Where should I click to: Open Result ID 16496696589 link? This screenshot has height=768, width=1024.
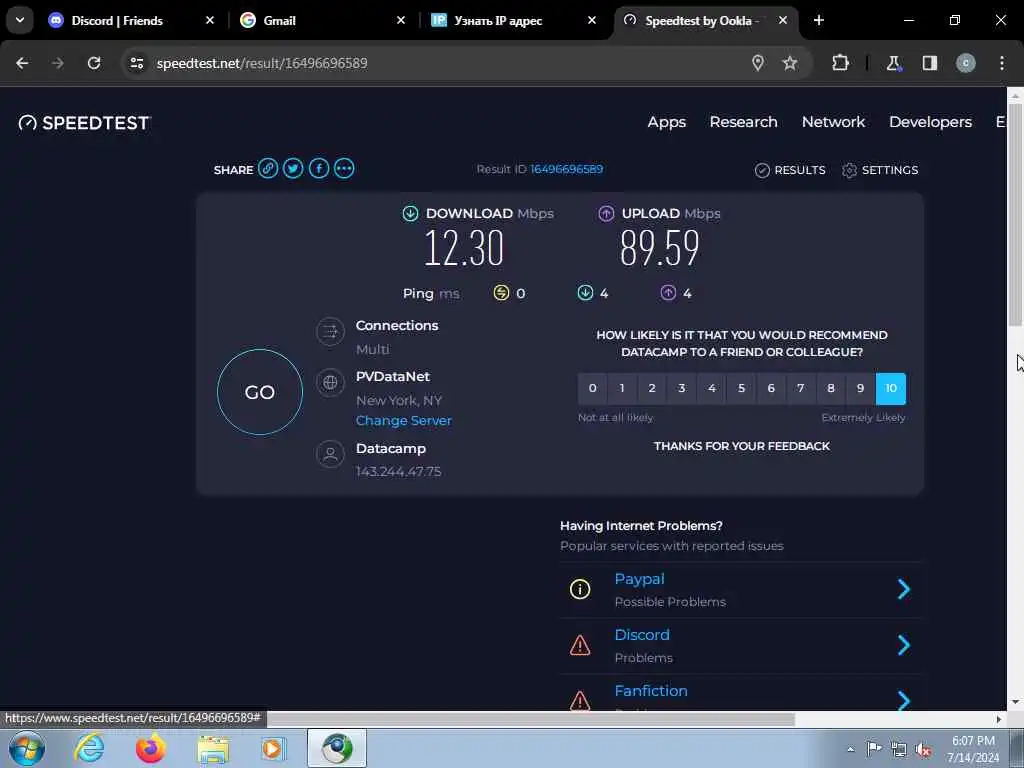pos(567,169)
